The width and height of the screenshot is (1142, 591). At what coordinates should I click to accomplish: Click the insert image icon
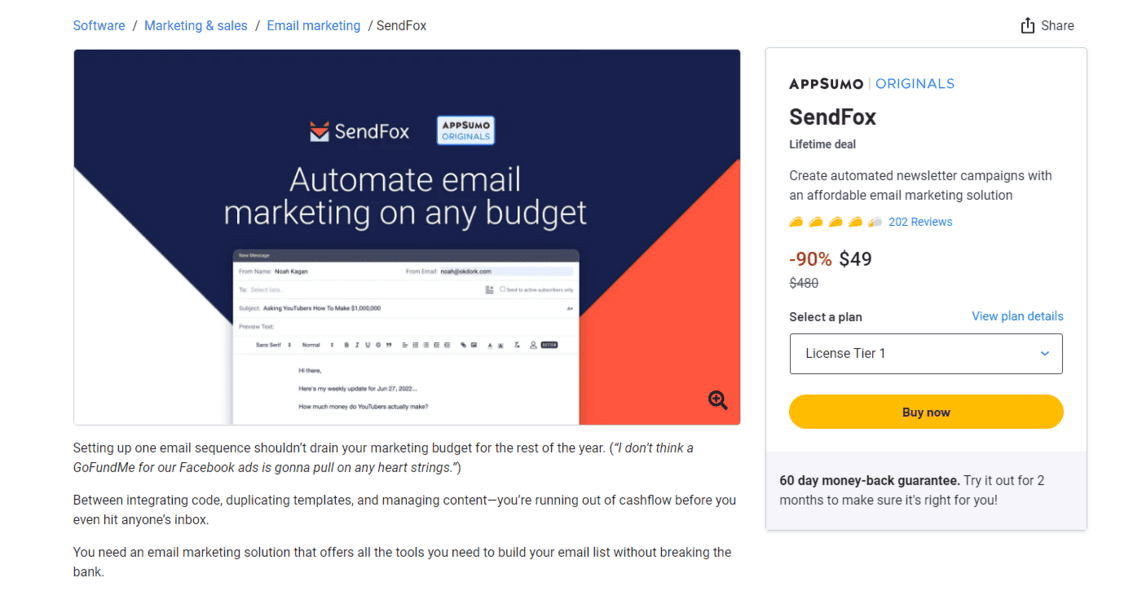point(474,343)
